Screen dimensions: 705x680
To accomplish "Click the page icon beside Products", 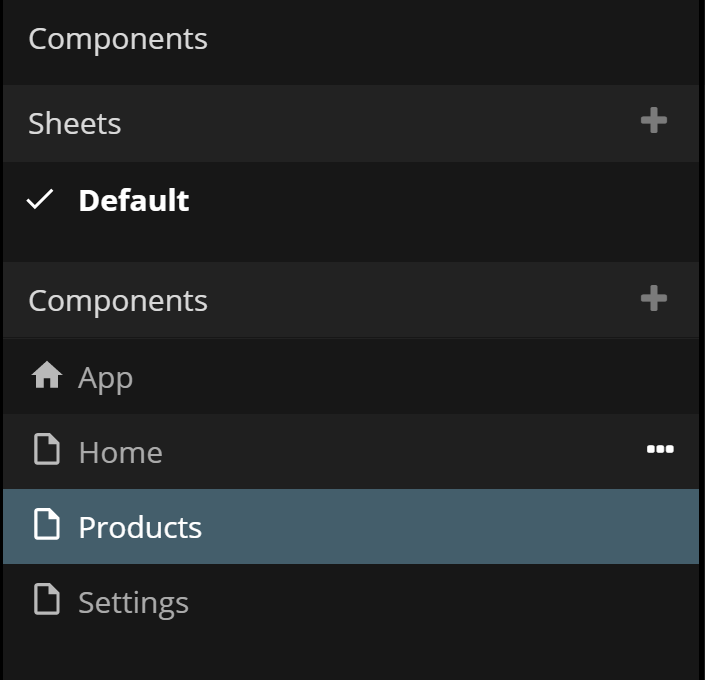I will 47,526.
